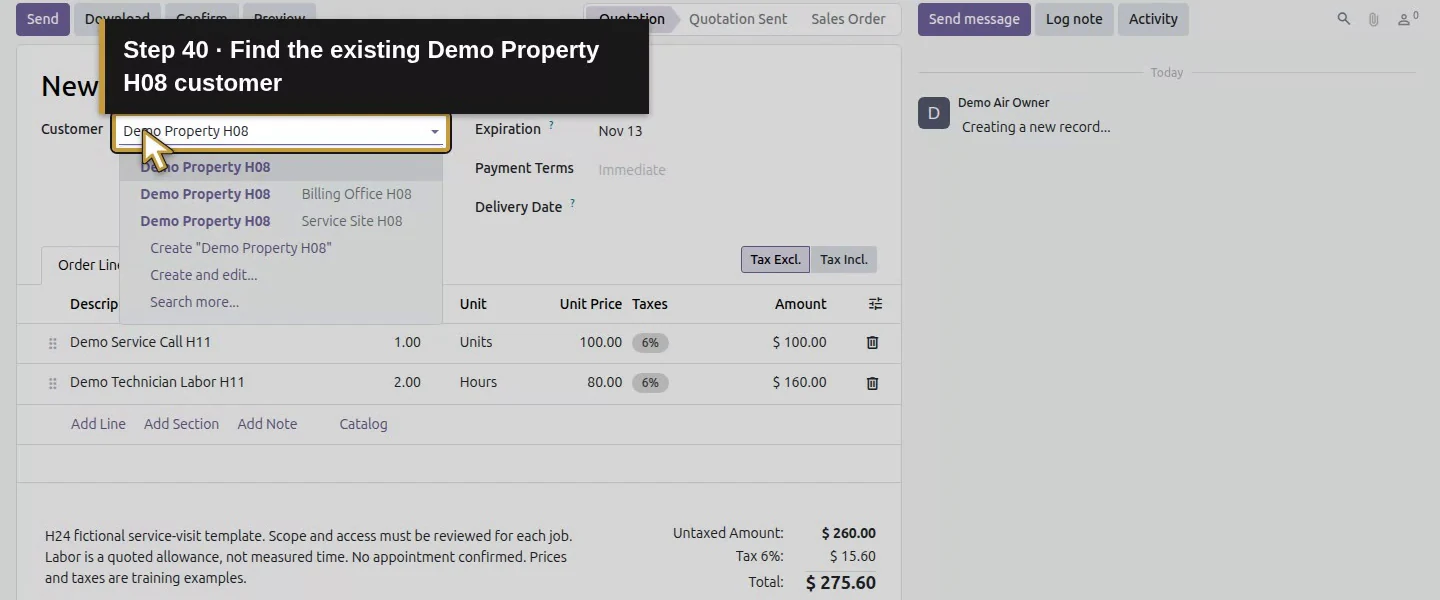Screen dimensions: 1440x600
Task: Click the unit price 100.00 cell
Action: (x=600, y=342)
